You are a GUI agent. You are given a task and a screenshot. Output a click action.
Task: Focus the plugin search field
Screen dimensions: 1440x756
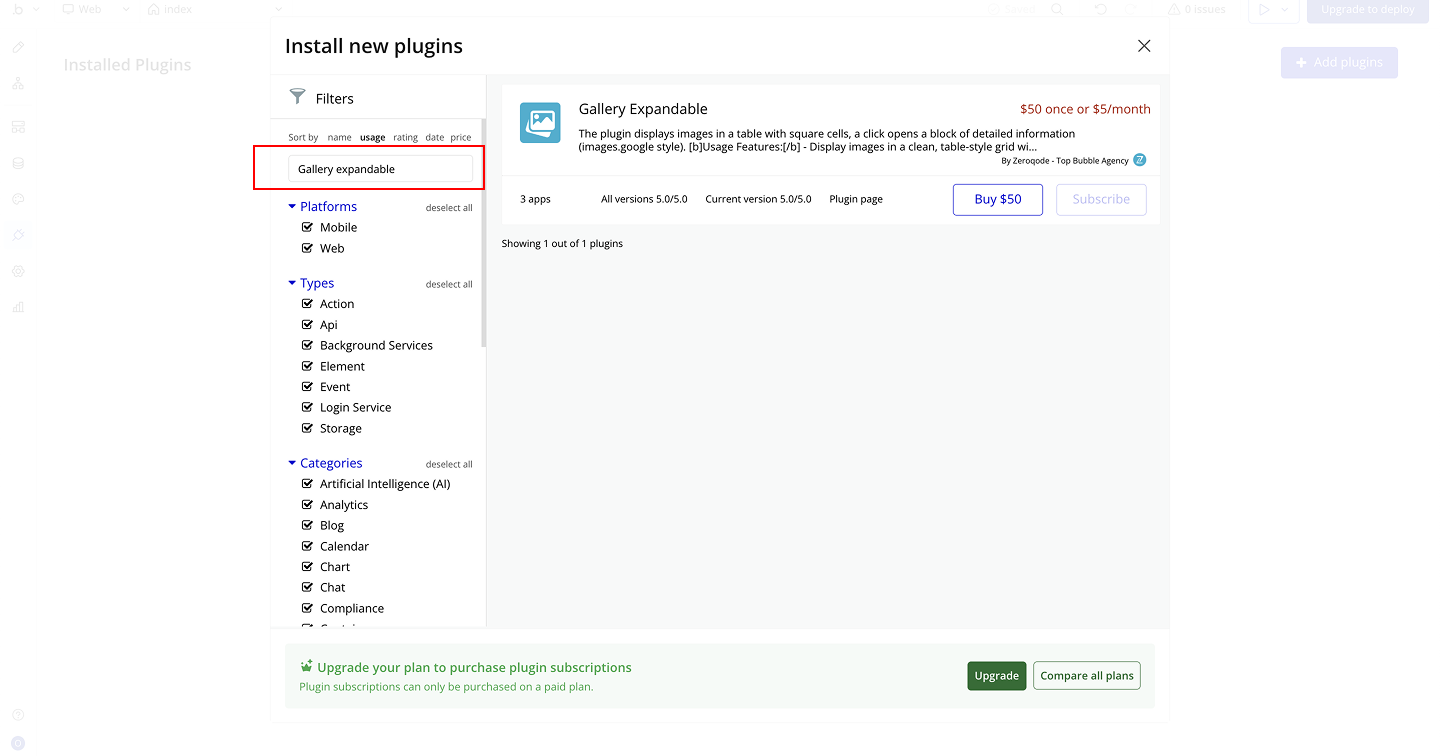380,169
